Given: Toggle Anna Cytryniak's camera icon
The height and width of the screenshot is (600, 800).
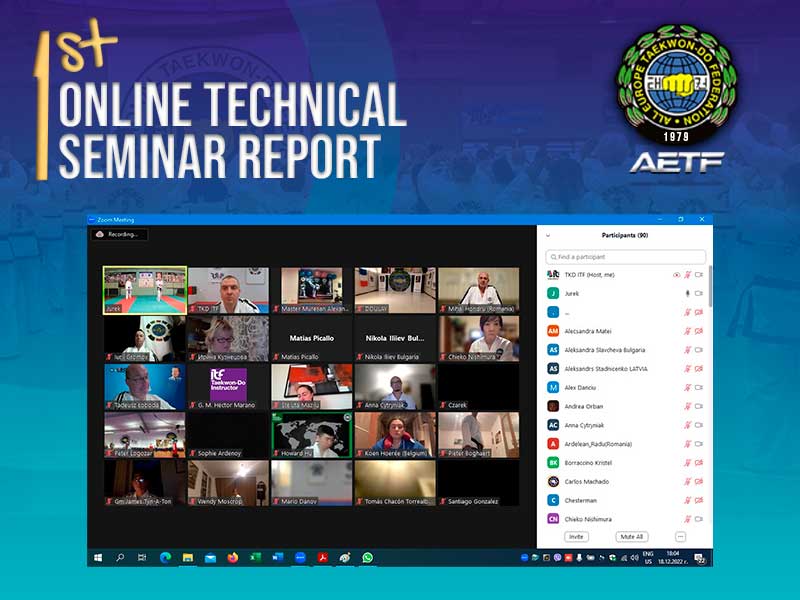Looking at the screenshot, I should tap(699, 425).
